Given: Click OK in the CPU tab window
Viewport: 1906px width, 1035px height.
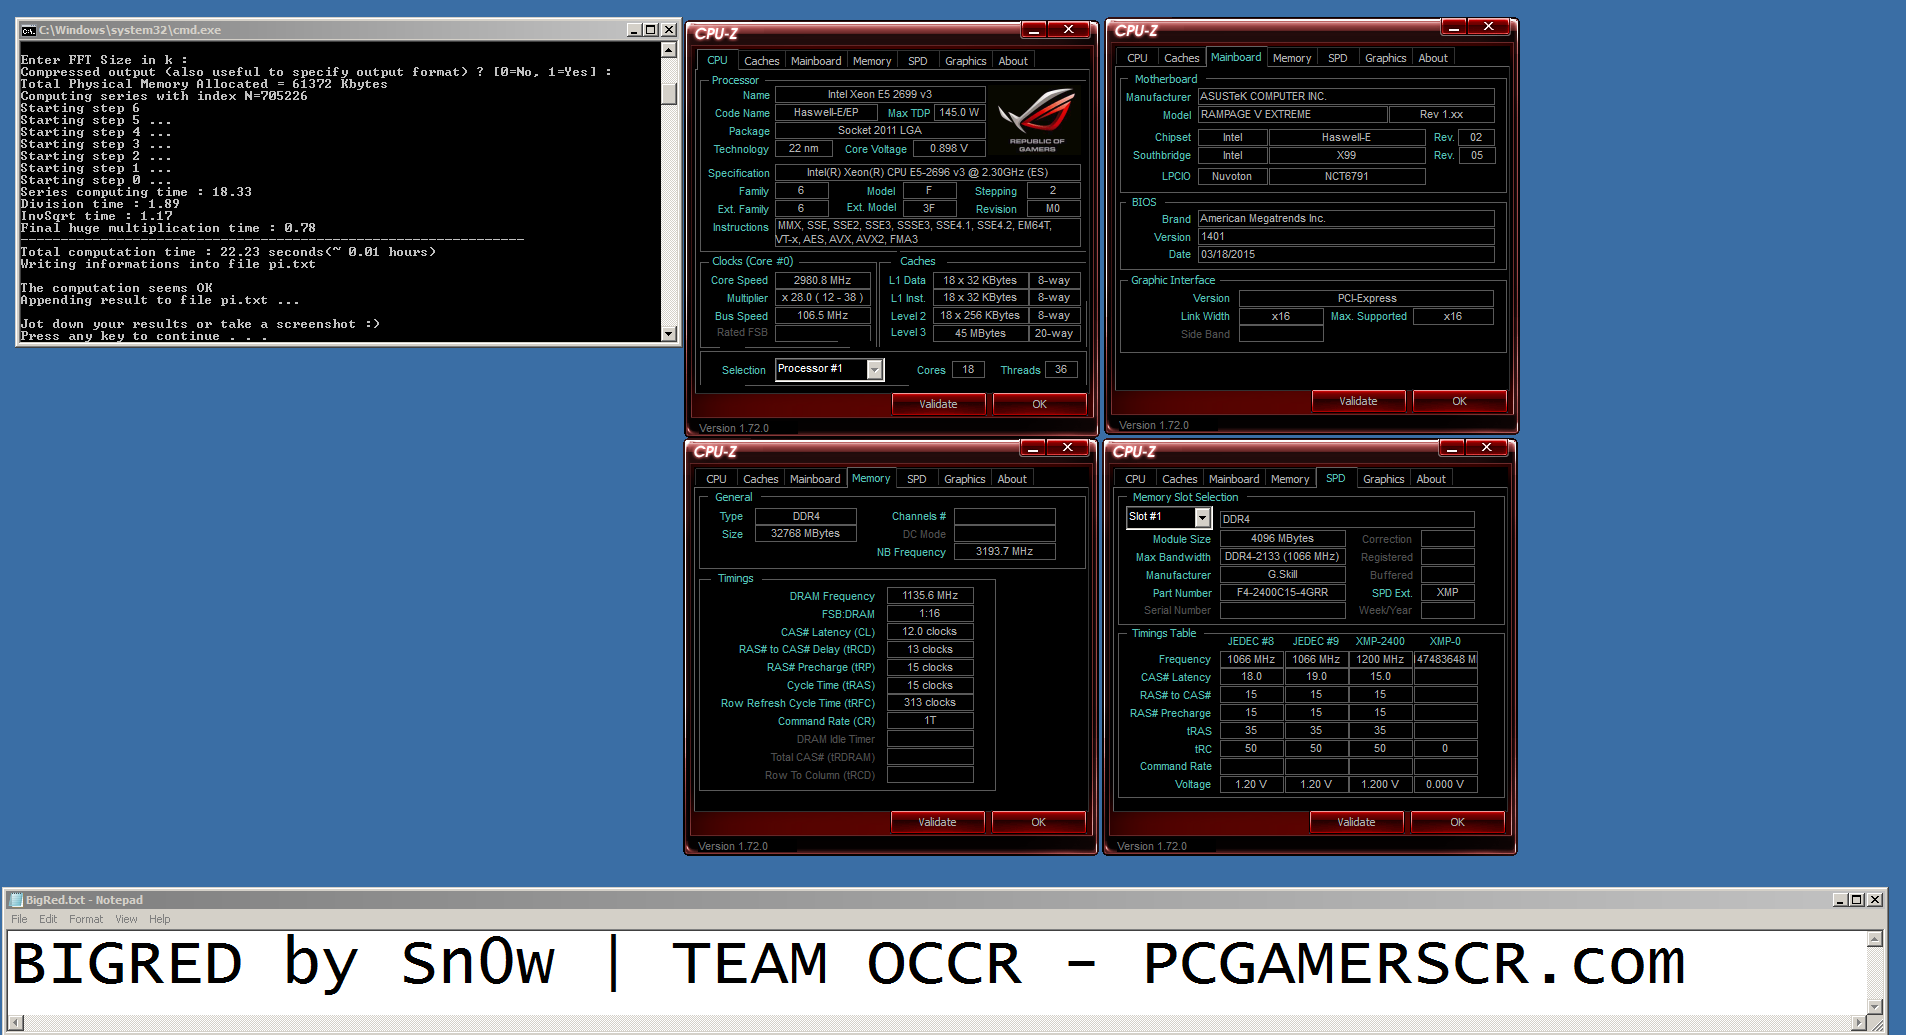Looking at the screenshot, I should 1039,404.
